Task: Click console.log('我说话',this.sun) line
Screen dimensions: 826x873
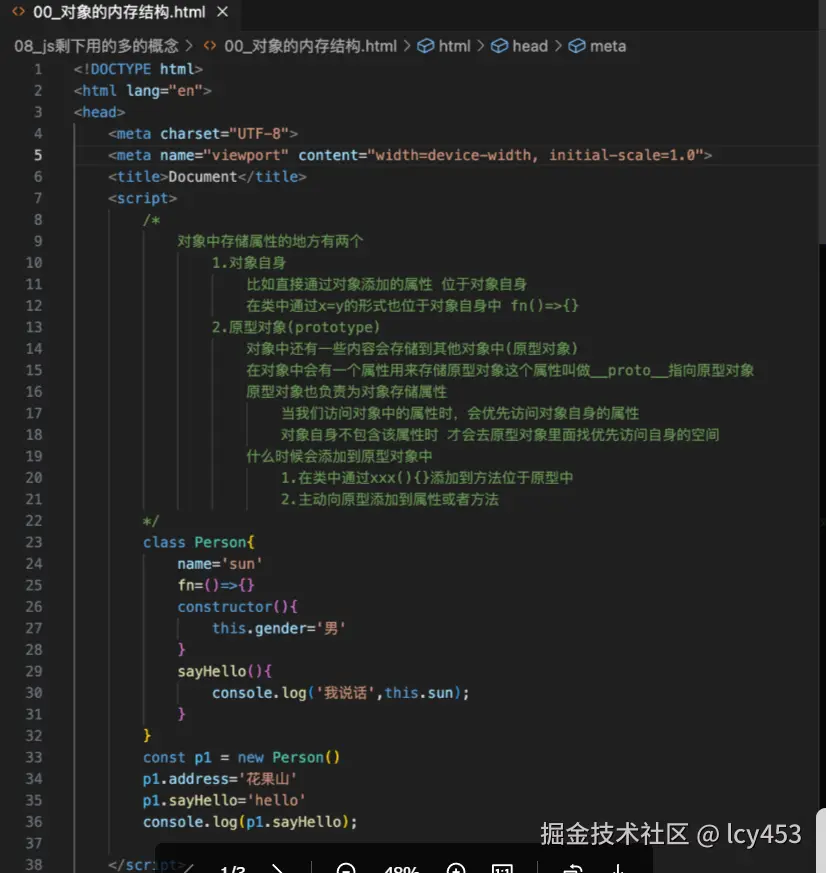Action: 341,693
